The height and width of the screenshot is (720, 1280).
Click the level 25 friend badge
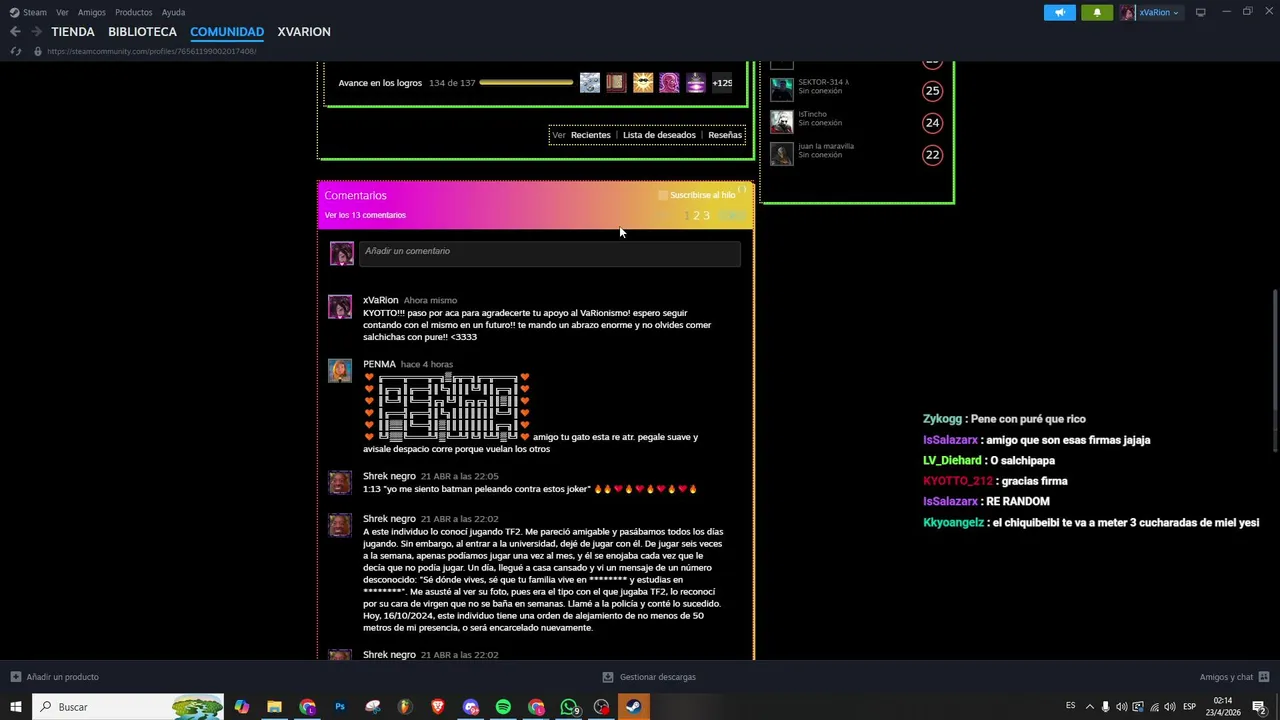[932, 91]
